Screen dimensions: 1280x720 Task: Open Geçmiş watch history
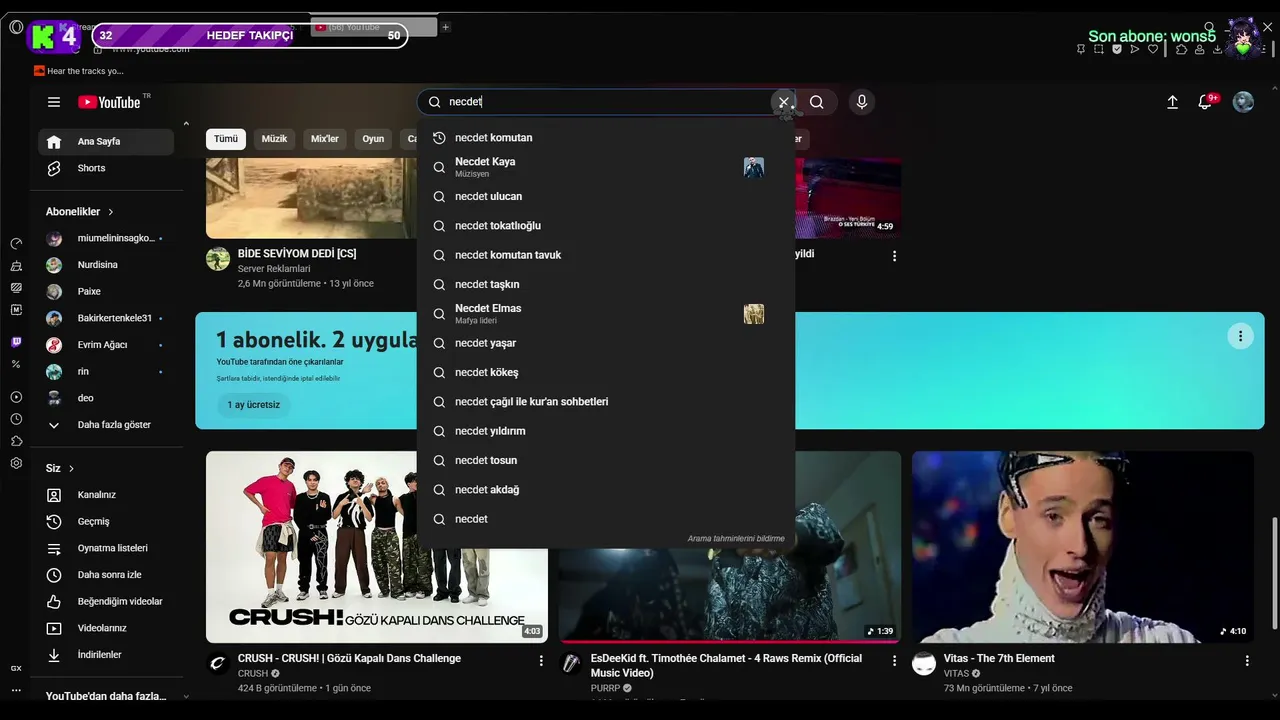pyautogui.click(x=106, y=522)
